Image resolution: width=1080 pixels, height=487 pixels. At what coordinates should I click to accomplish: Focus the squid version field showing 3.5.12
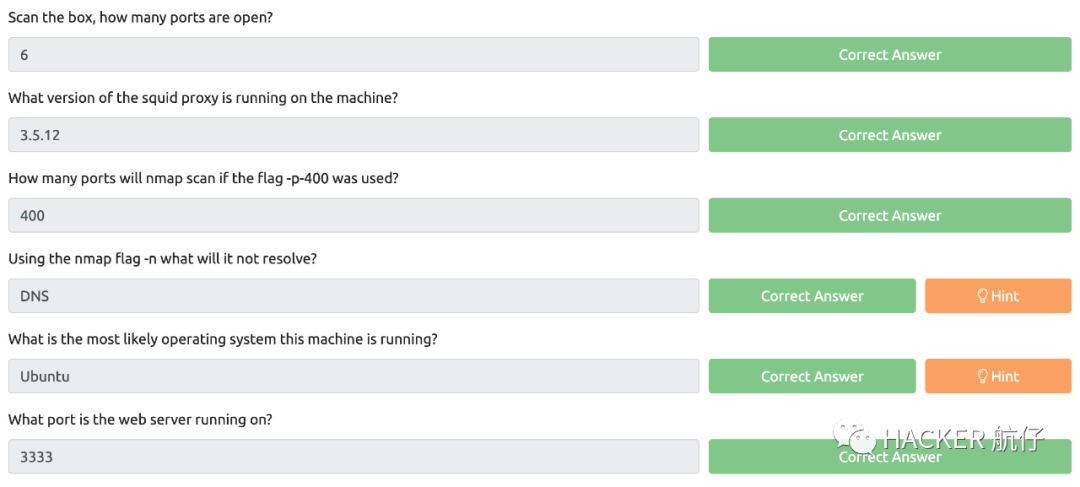pyautogui.click(x=353, y=135)
